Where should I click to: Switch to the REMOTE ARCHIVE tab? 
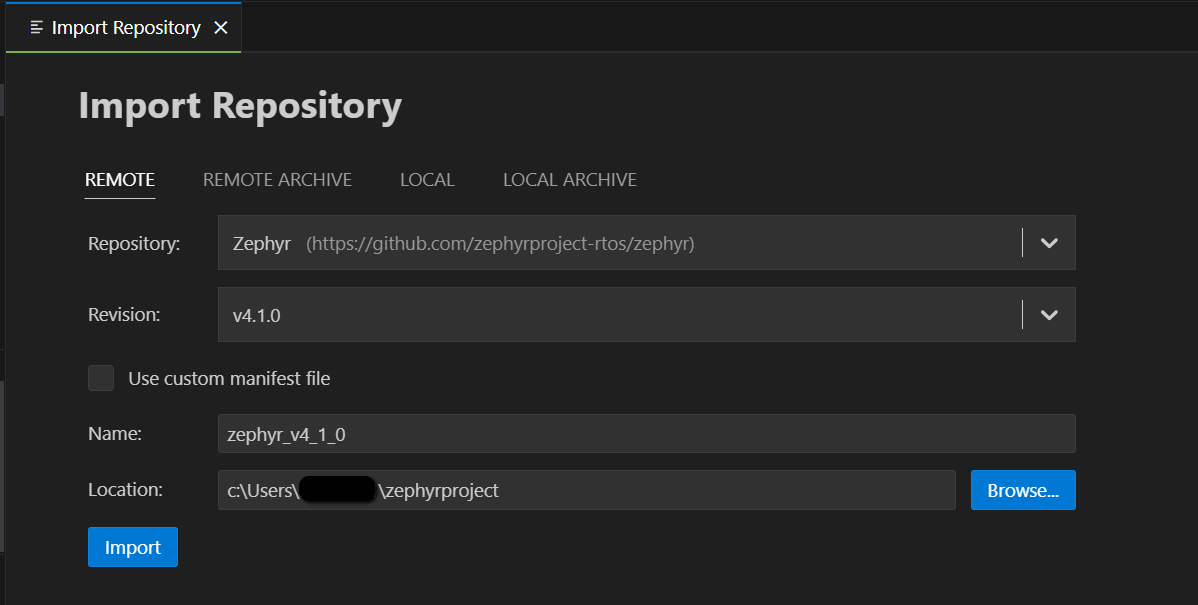coord(277,180)
